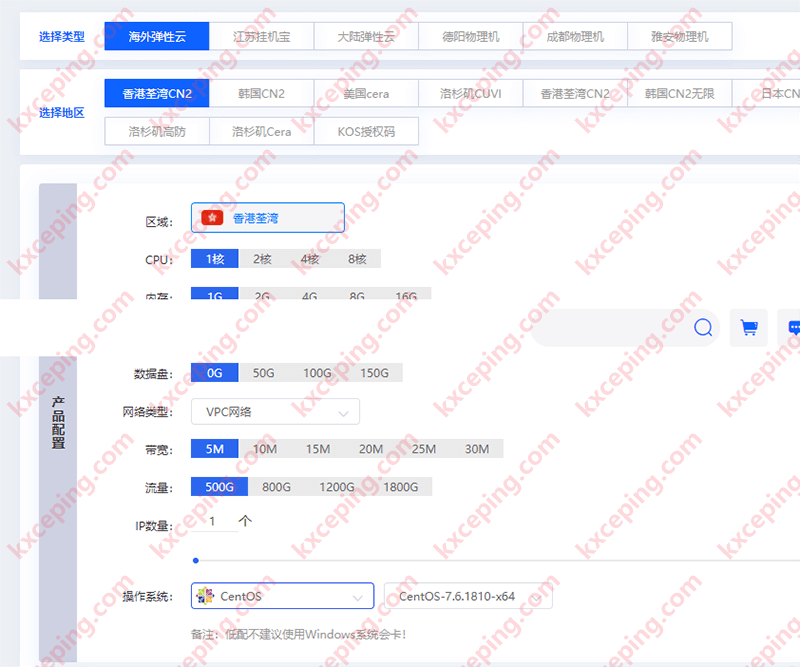Switch to the 江苏挂机宝 type tab
Viewport: 800px width, 667px height.
(260, 36)
